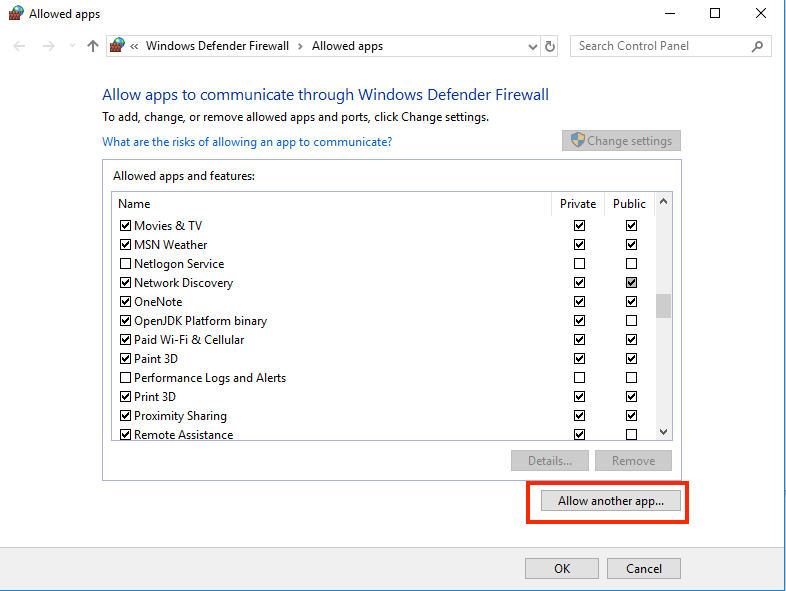786x591 pixels.
Task: Click the Public column header
Action: 629,204
